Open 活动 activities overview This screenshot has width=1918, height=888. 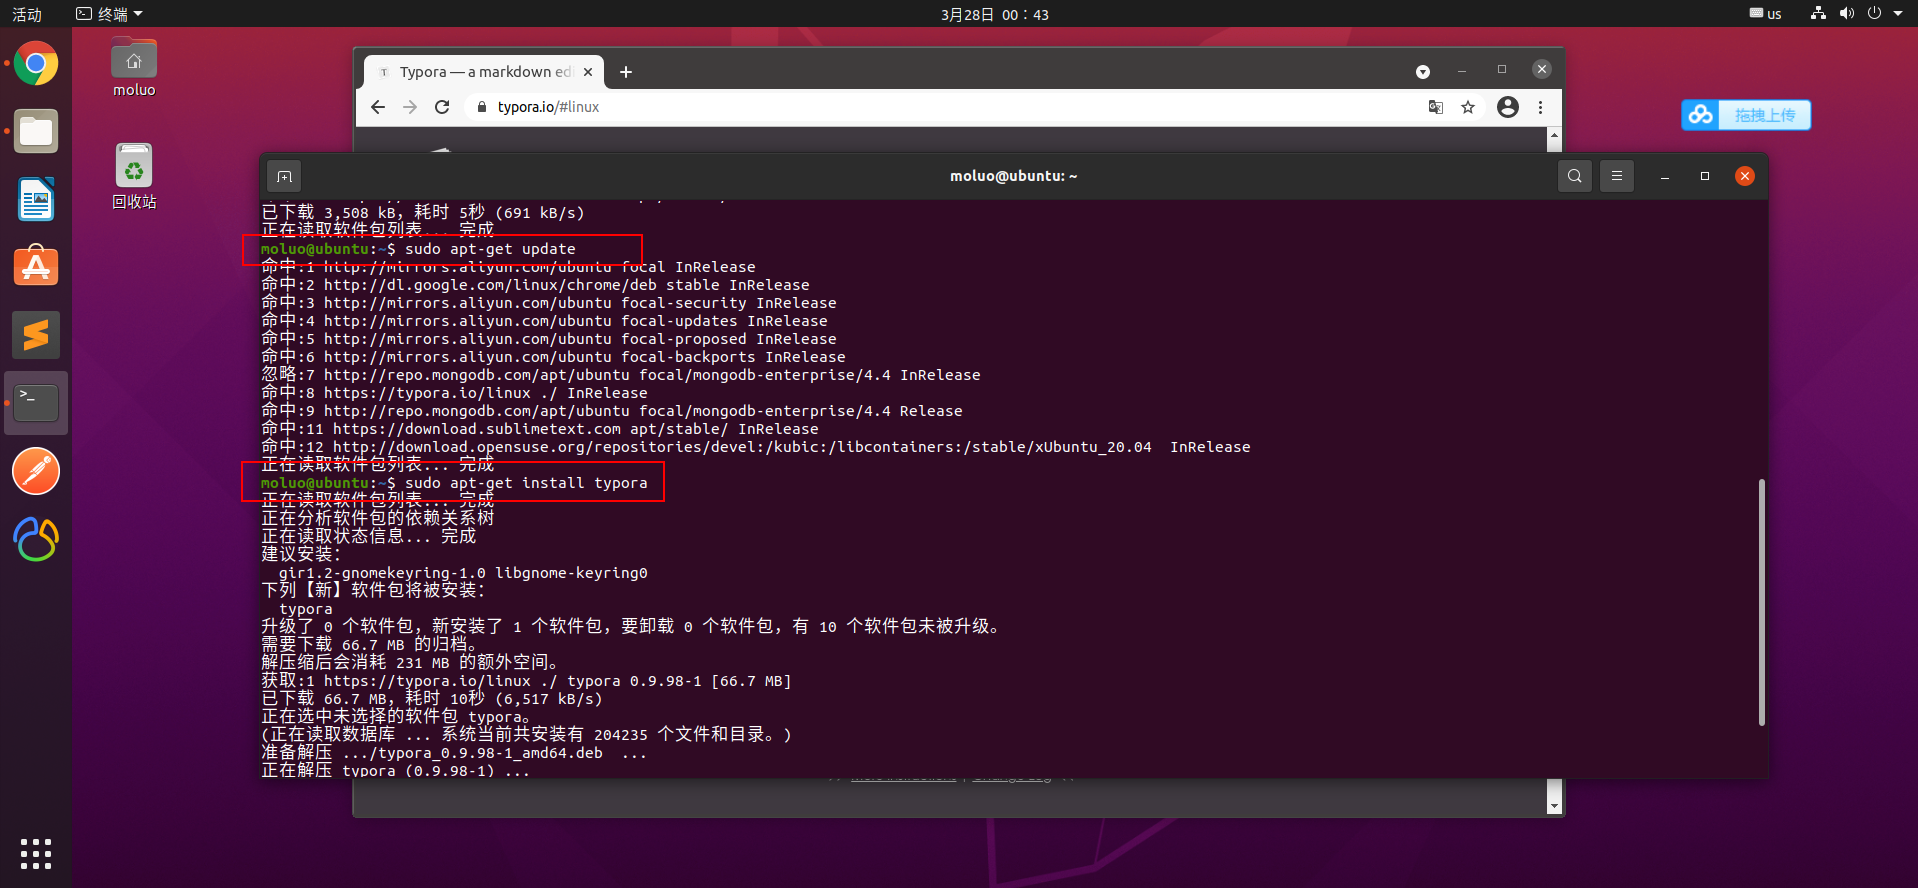[x=27, y=14]
